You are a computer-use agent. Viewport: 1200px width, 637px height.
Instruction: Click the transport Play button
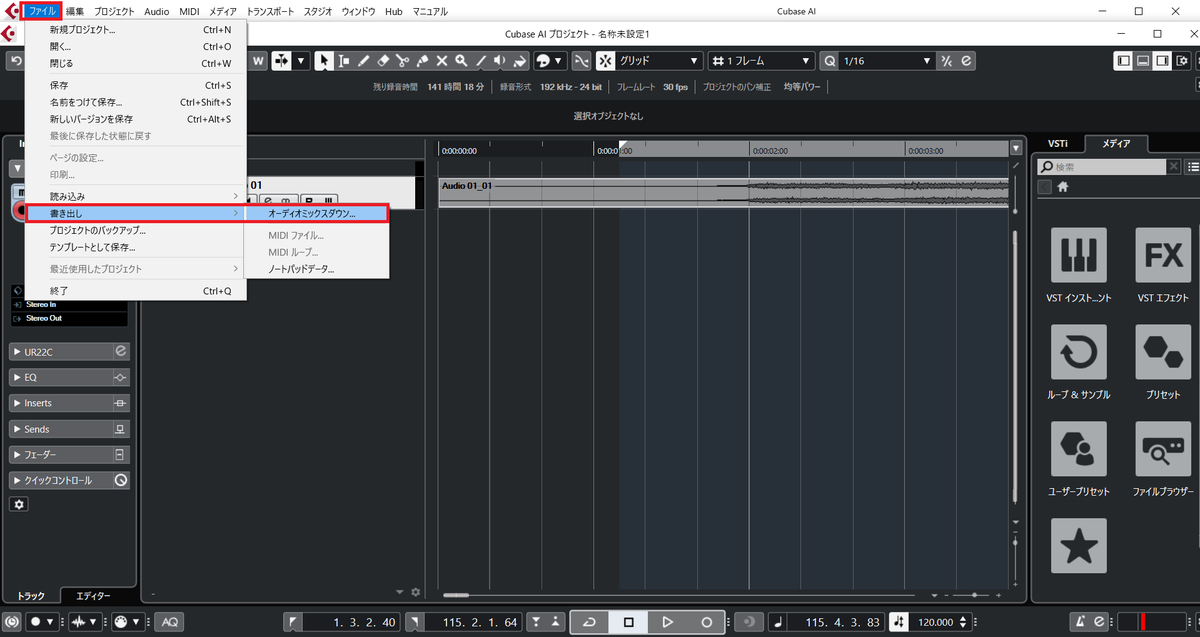coord(667,622)
